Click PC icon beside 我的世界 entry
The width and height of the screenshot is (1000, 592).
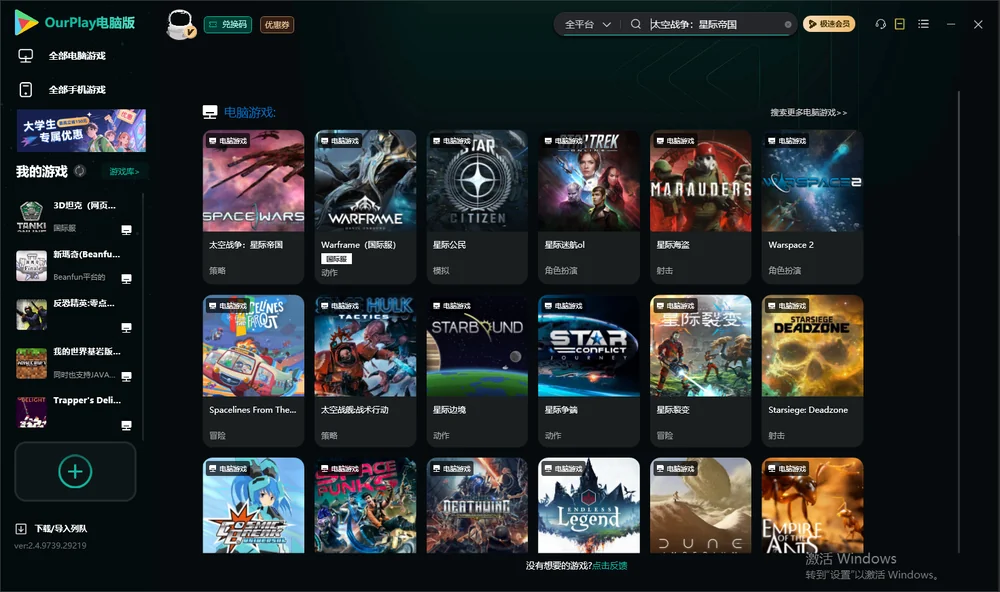point(126,376)
